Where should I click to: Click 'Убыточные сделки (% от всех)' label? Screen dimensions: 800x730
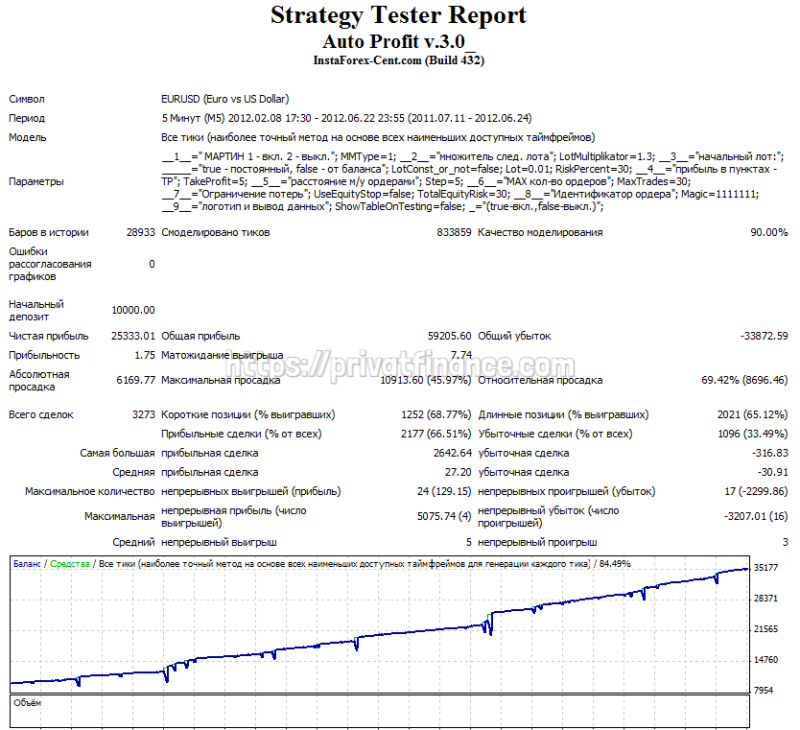[555, 434]
